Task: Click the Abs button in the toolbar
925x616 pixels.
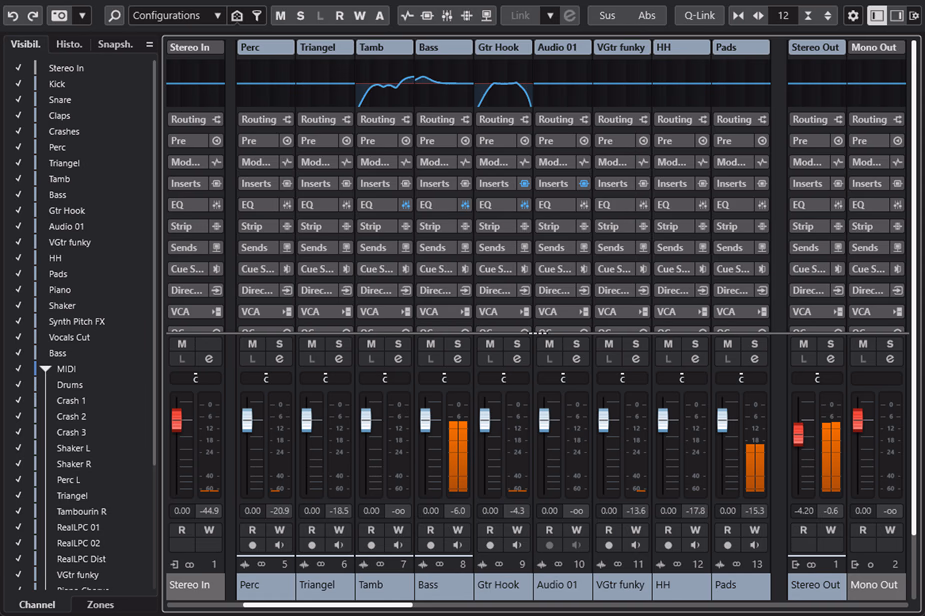Action: [x=647, y=15]
